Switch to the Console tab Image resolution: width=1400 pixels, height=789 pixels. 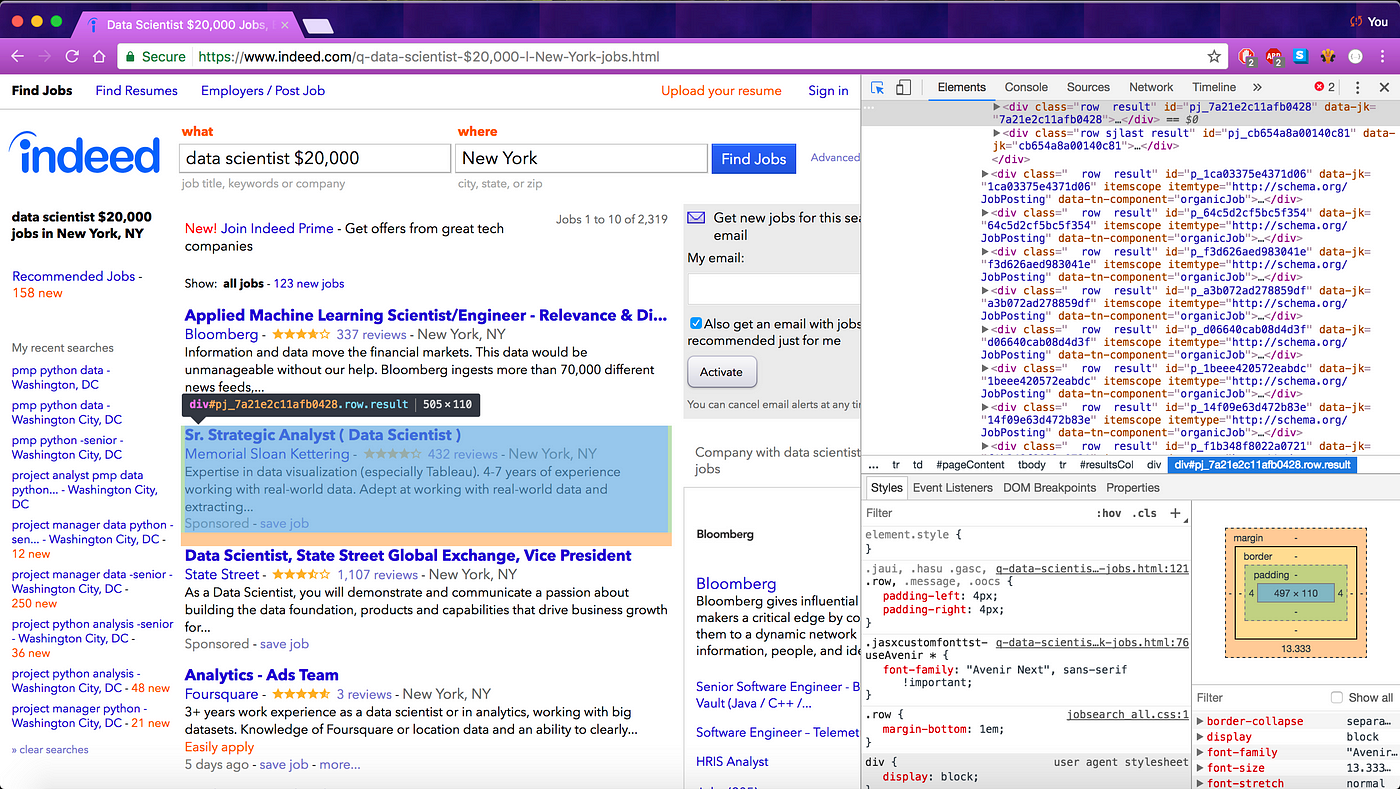(x=1026, y=88)
